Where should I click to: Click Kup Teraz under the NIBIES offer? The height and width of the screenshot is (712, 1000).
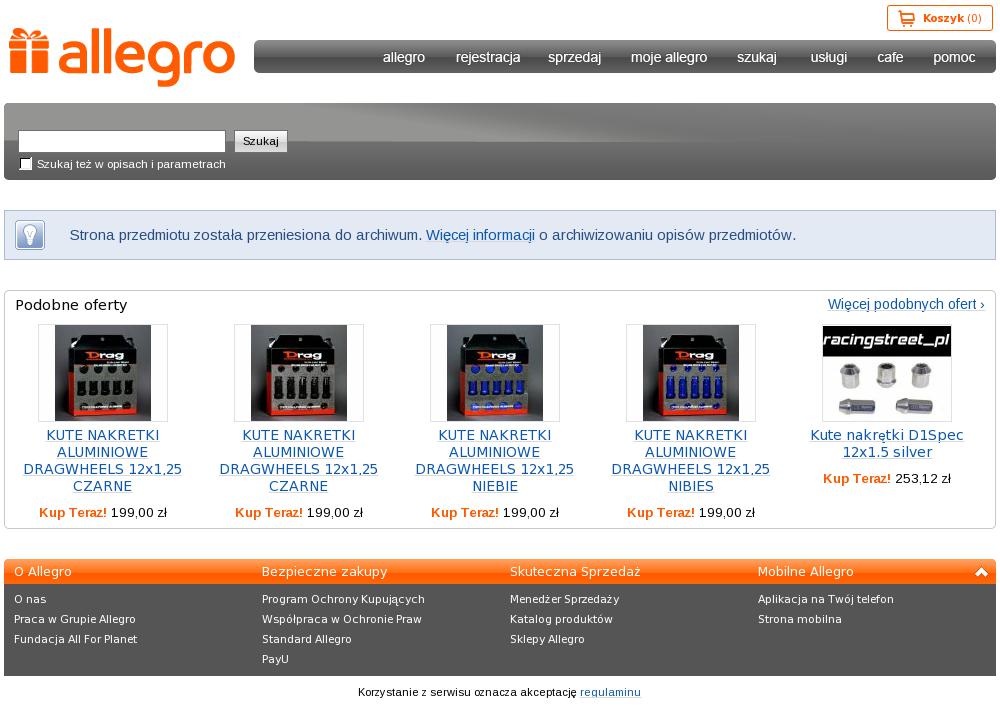(x=661, y=512)
